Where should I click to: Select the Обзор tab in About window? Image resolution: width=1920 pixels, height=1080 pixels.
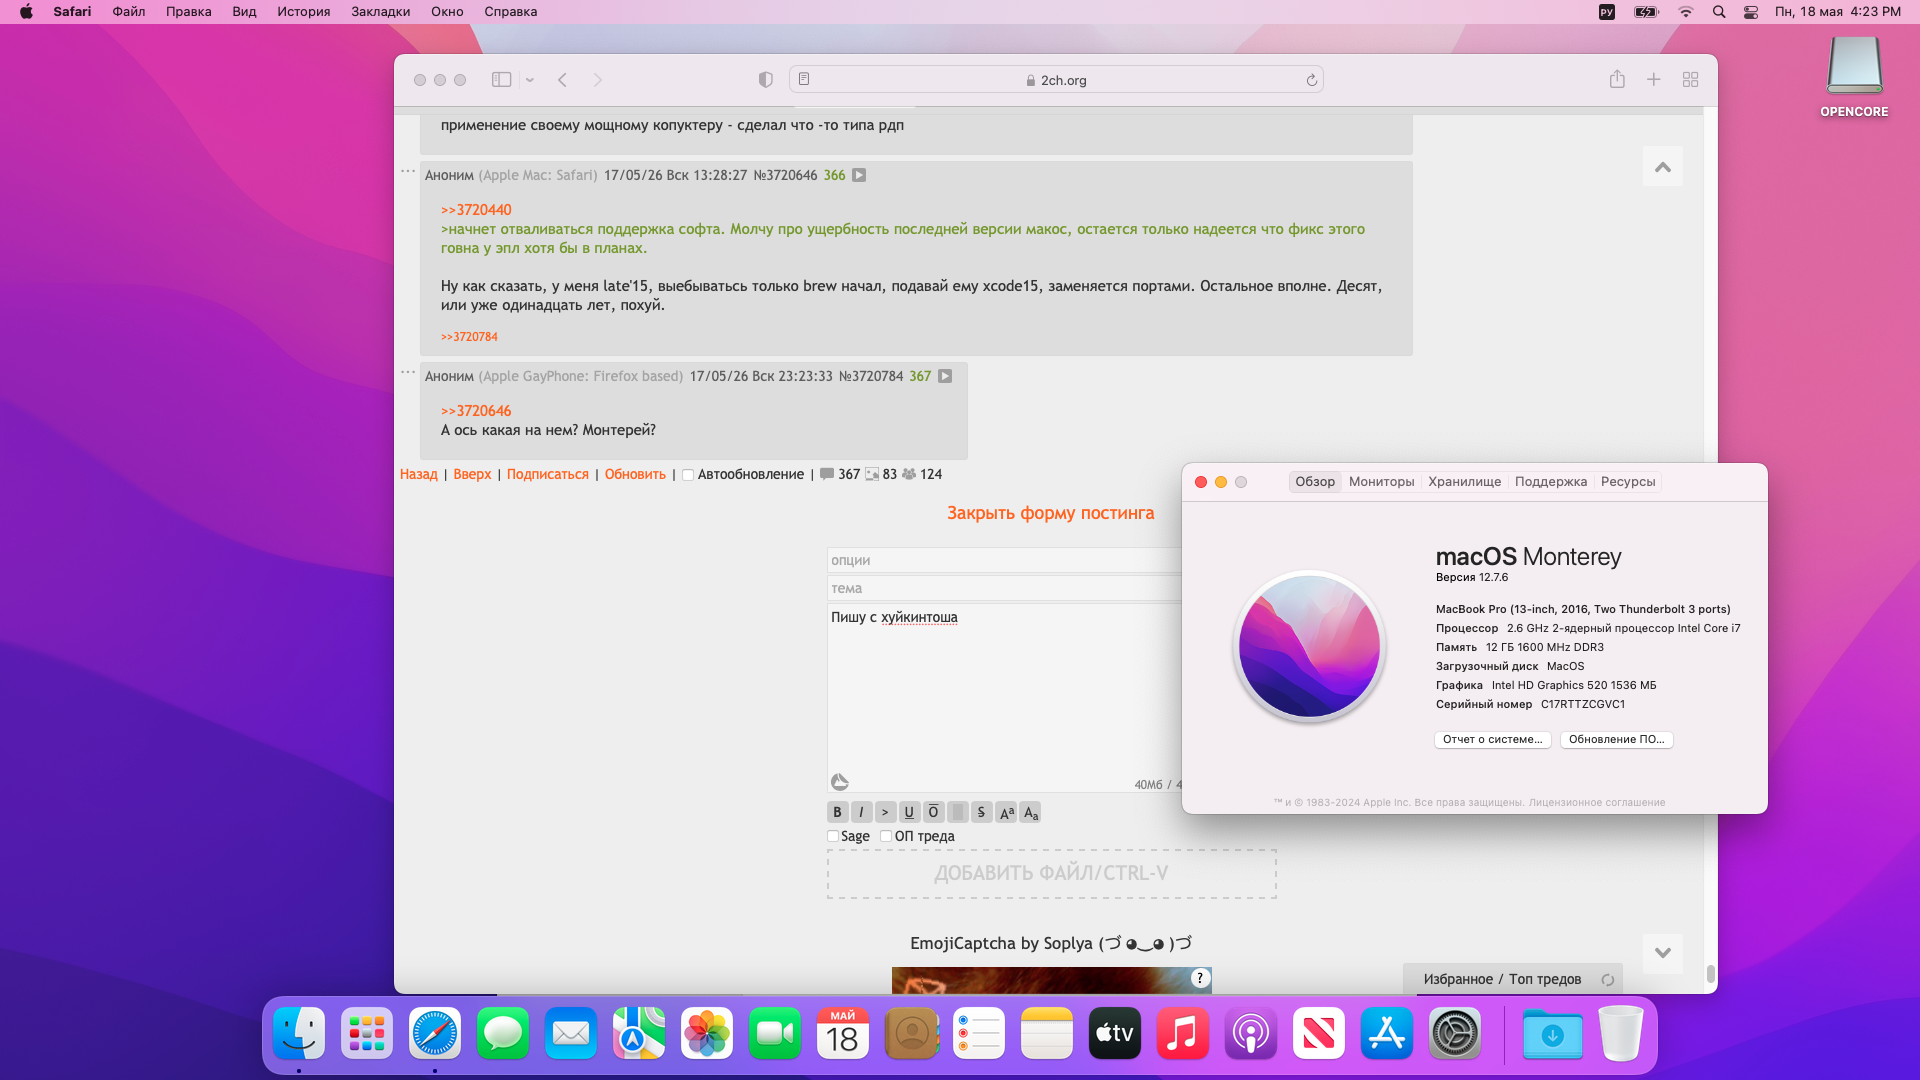pyautogui.click(x=1315, y=482)
